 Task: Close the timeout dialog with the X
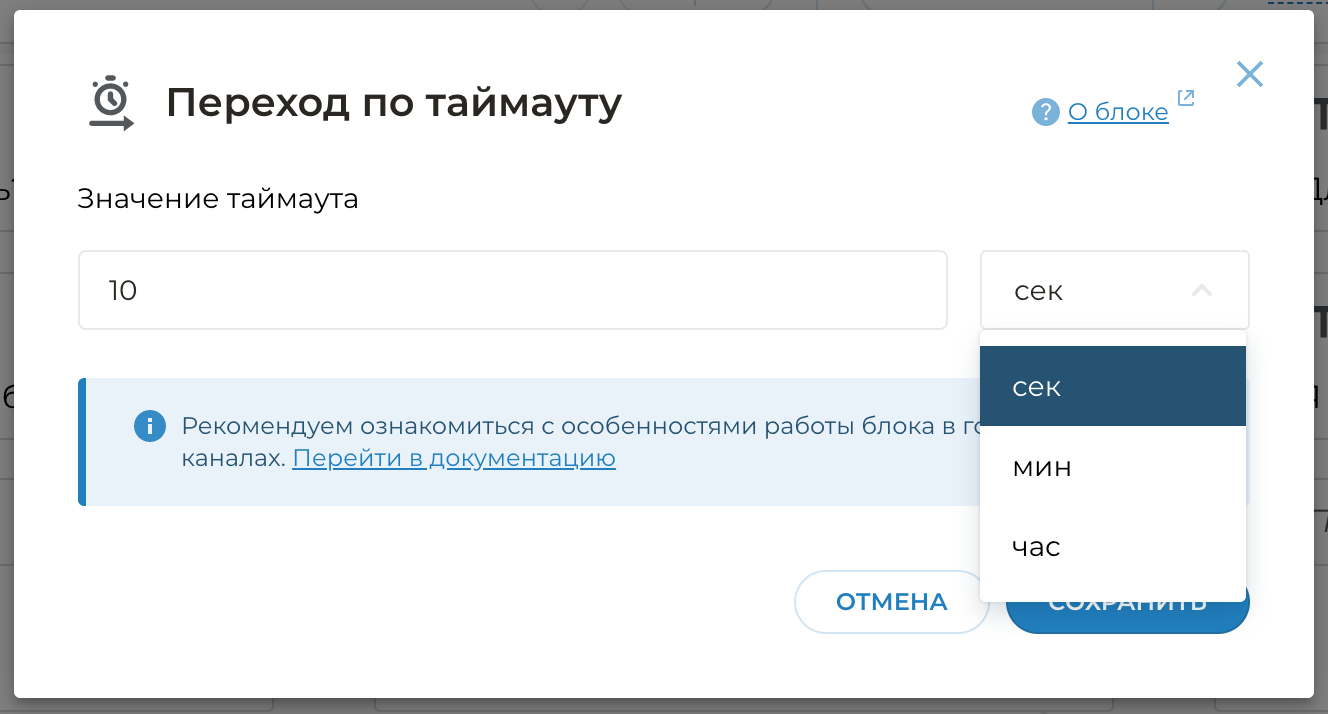tap(1250, 74)
